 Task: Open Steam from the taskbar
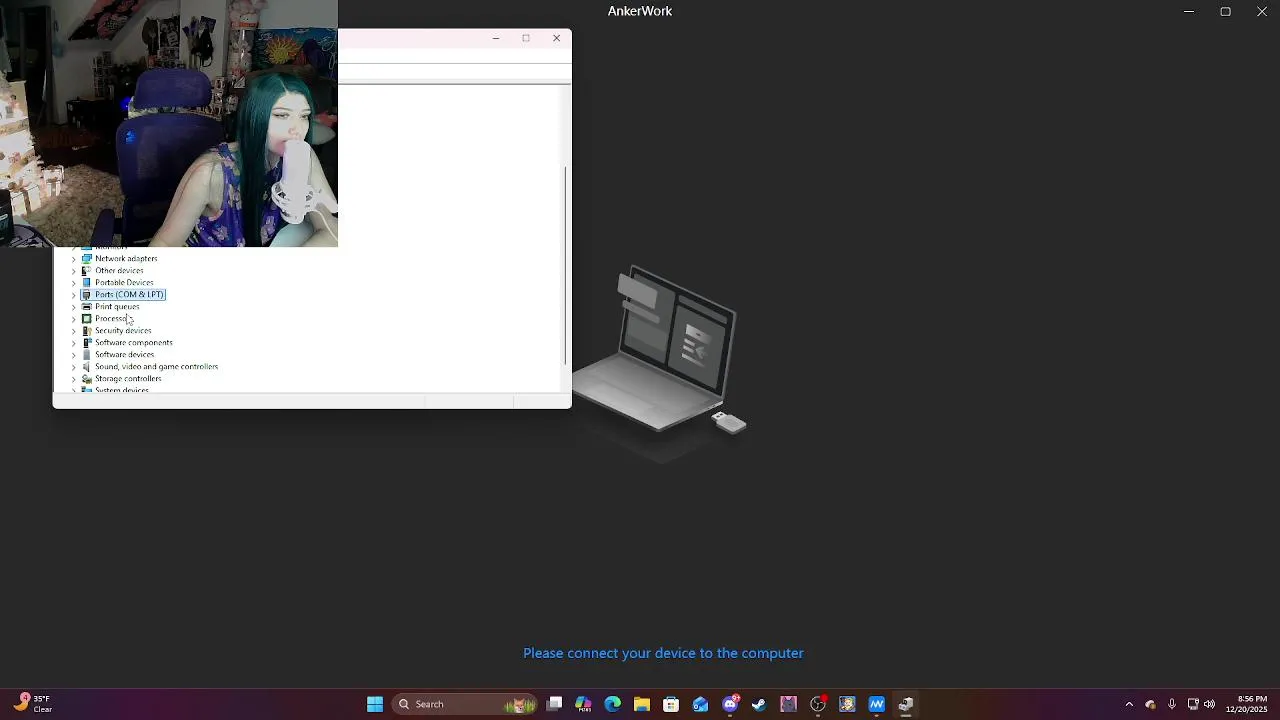coord(759,704)
